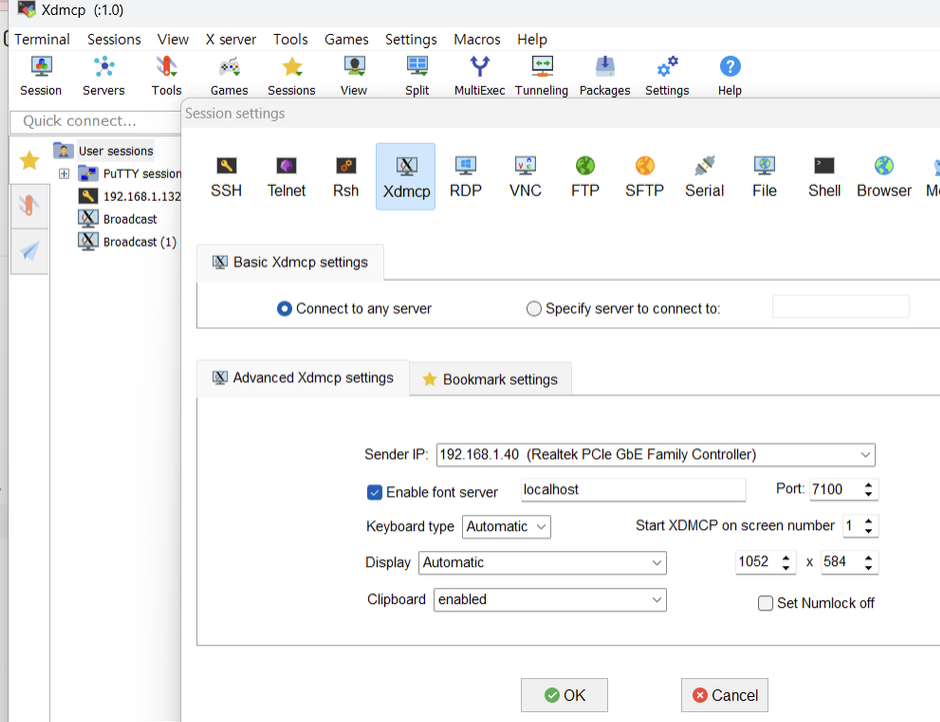Viewport: 940px width, 722px height.
Task: Click the Quick connect input field
Action: click(x=96, y=122)
